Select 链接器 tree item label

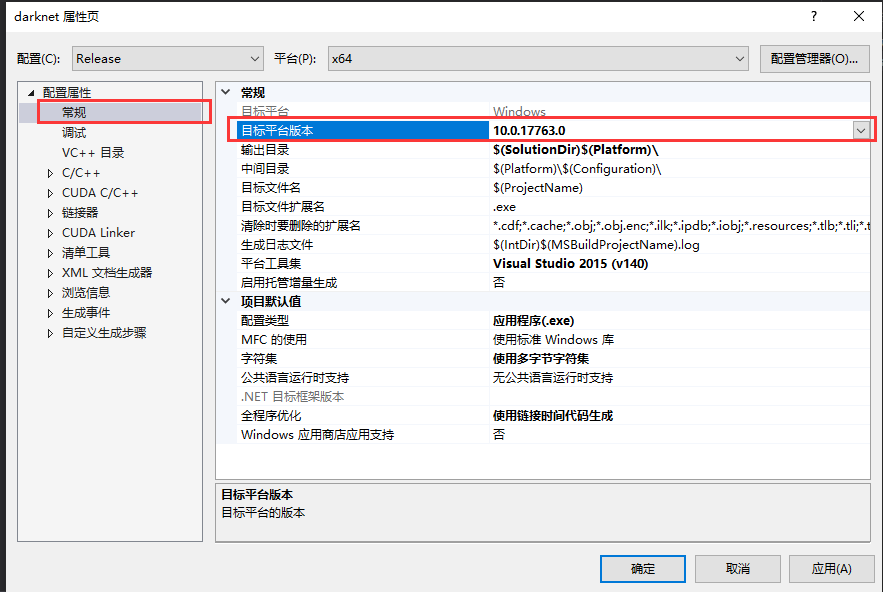click(x=80, y=213)
